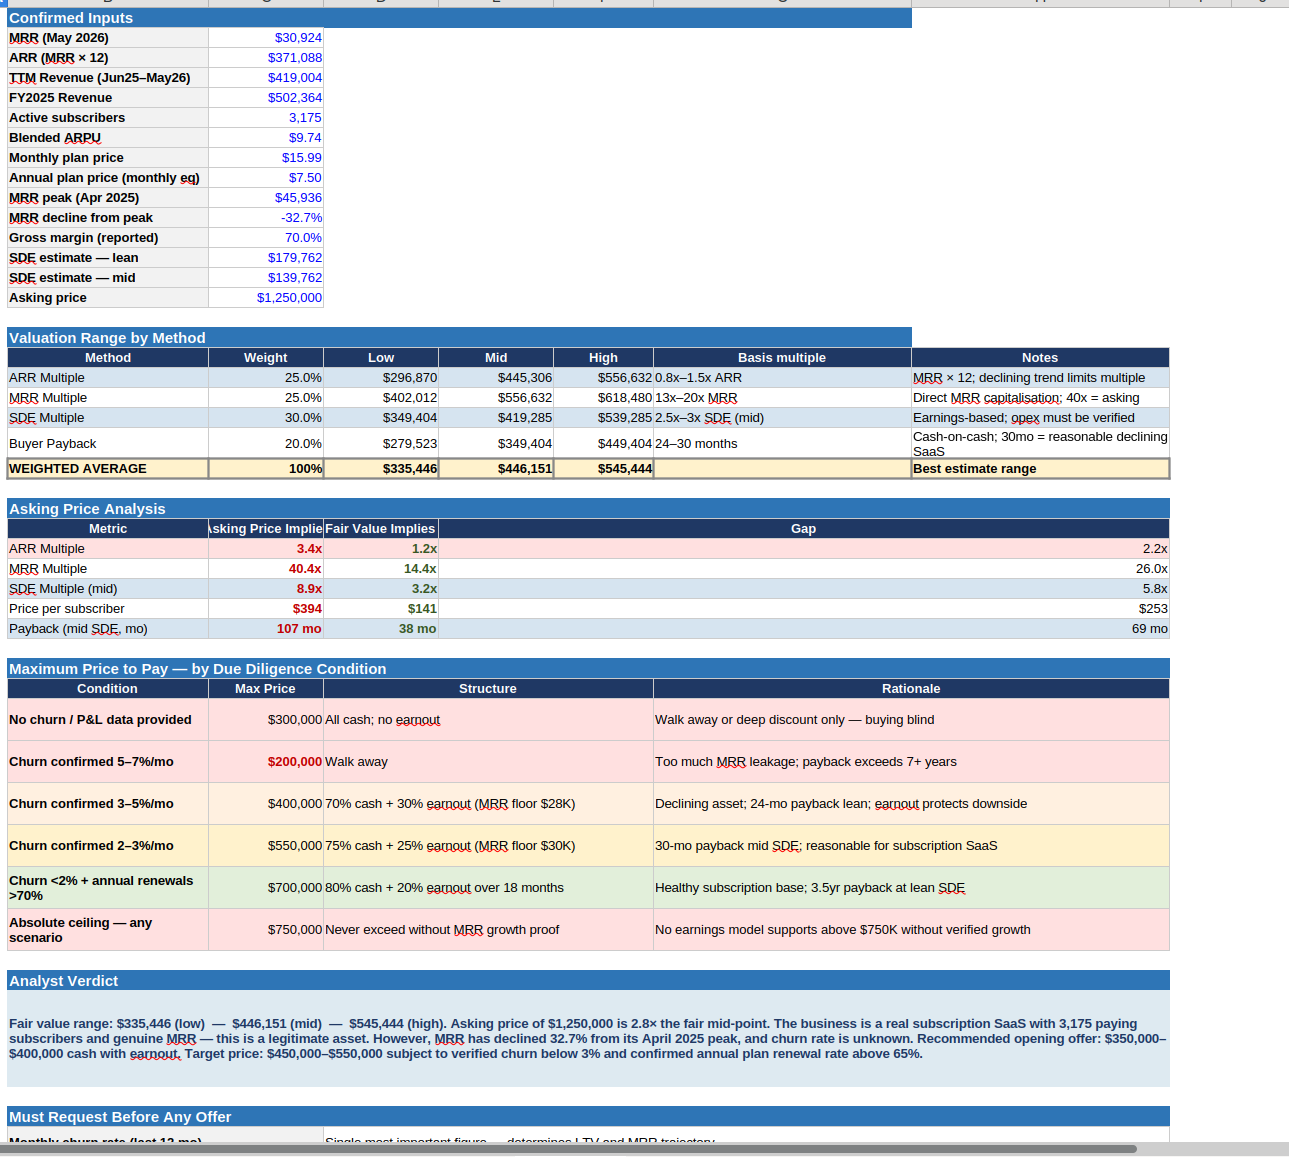
Task: Select the Max Price column header
Action: [266, 689]
